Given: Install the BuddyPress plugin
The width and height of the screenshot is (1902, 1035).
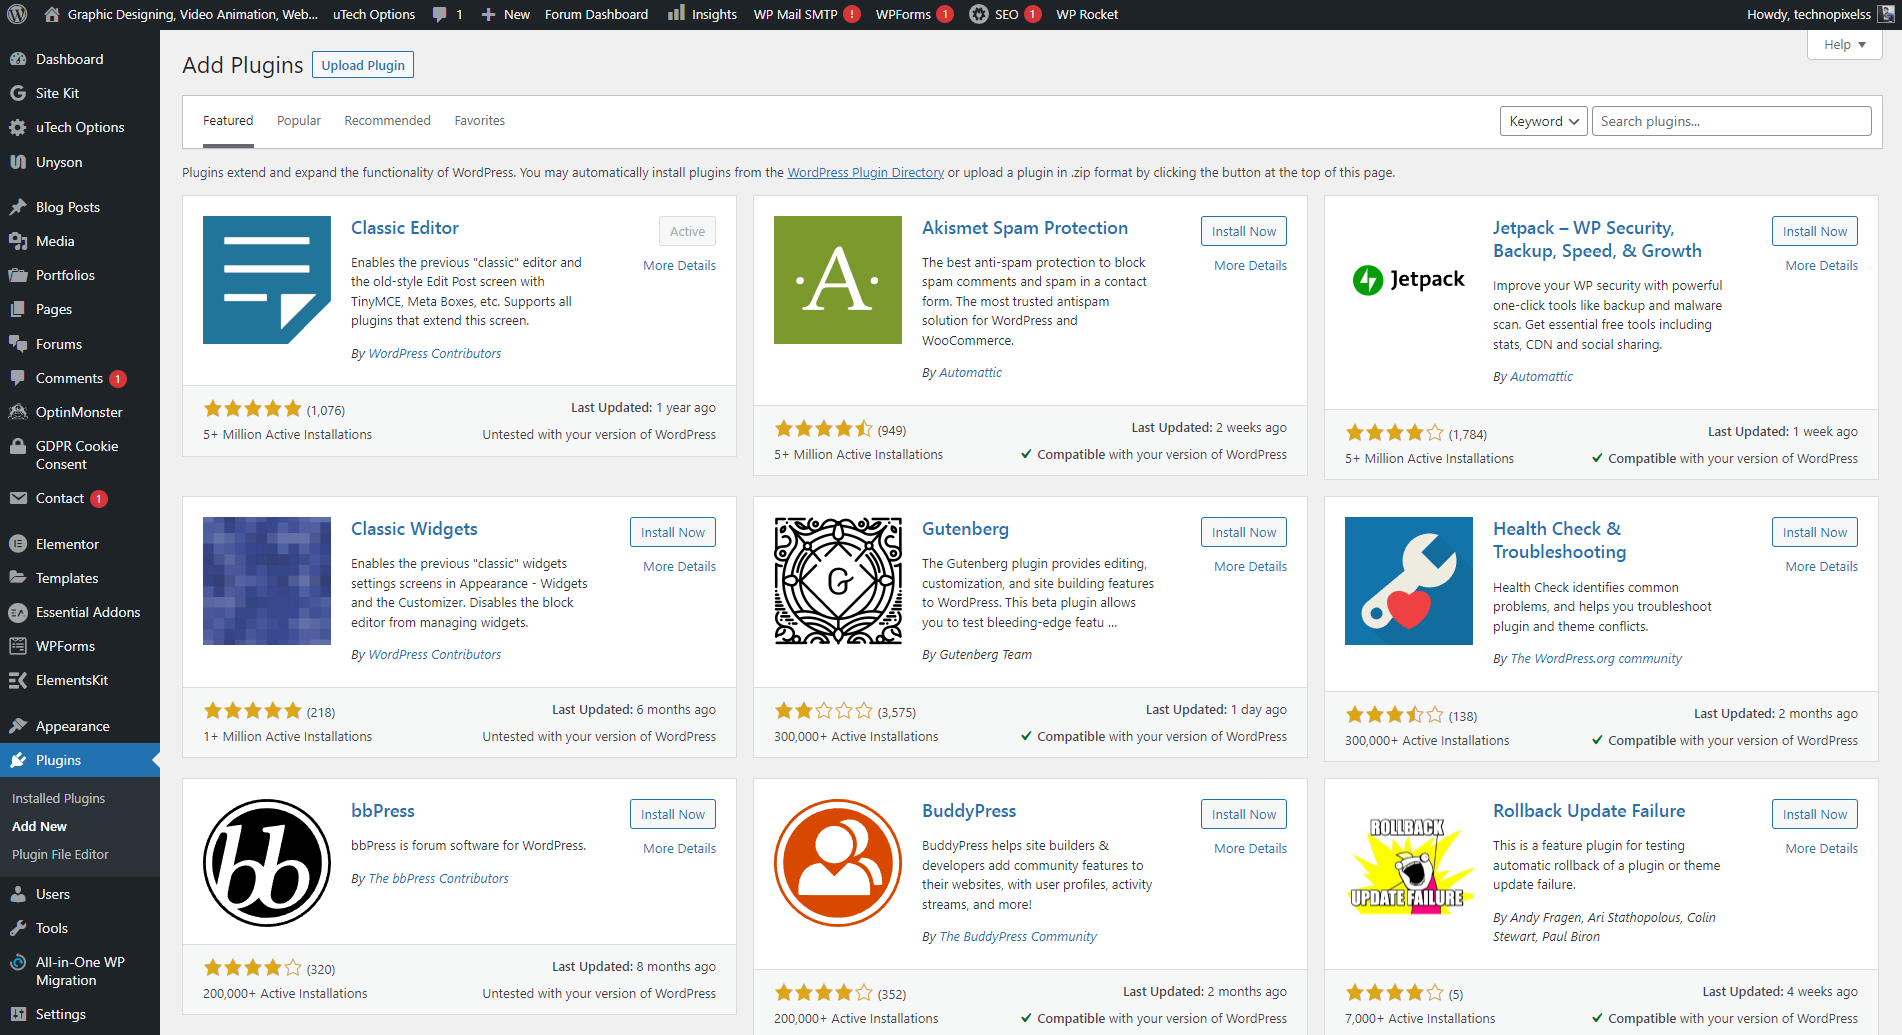Looking at the screenshot, I should coord(1244,814).
